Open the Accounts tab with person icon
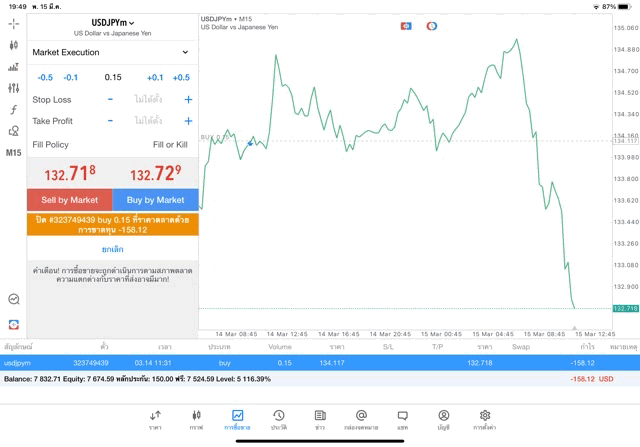Image resolution: width=640 pixels, height=447 pixels. (x=444, y=420)
